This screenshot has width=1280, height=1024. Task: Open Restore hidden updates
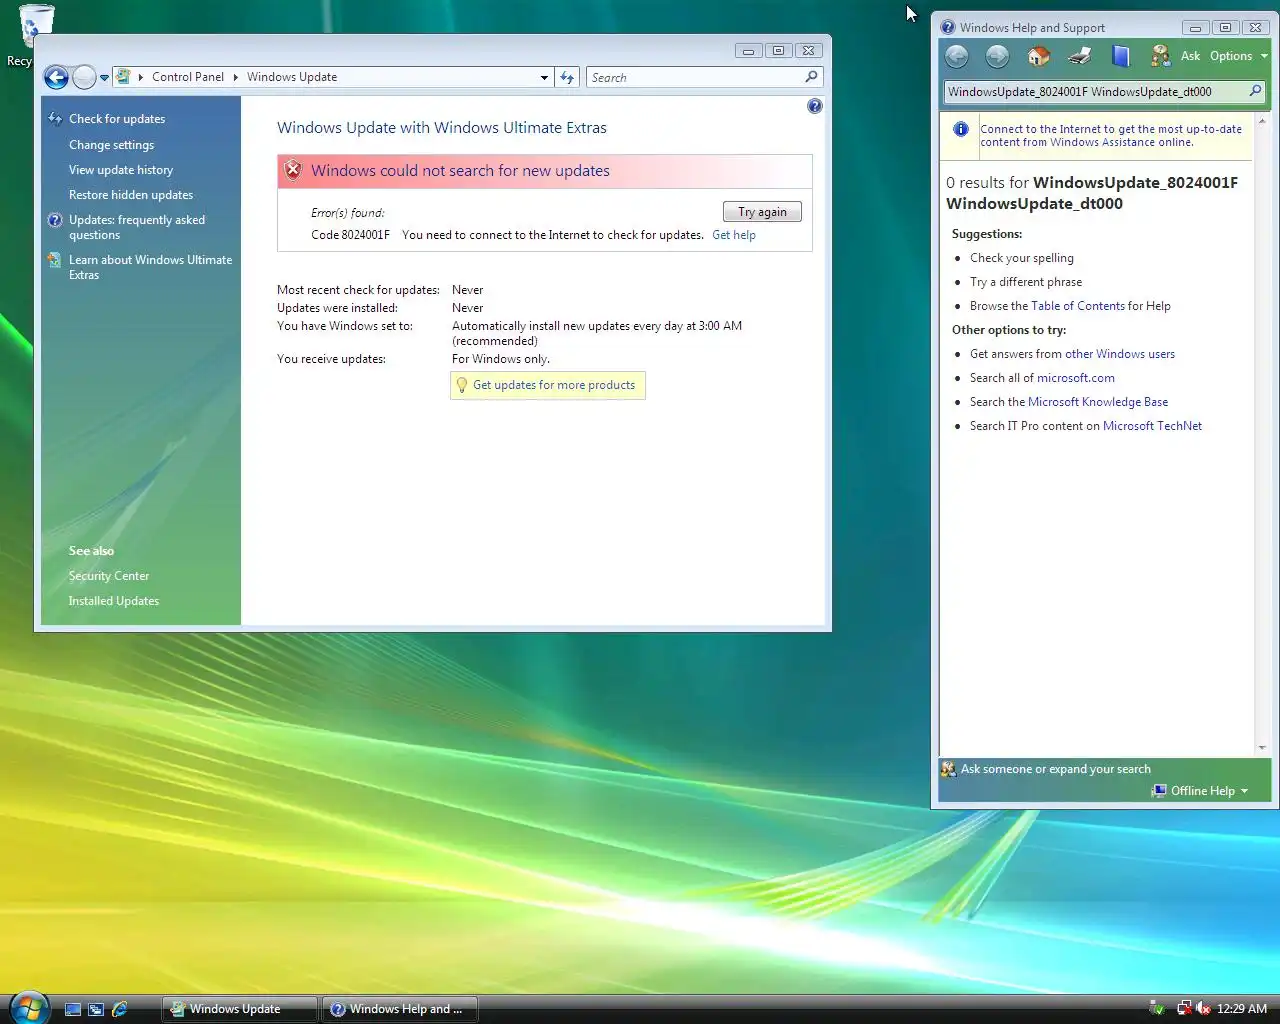(x=131, y=195)
